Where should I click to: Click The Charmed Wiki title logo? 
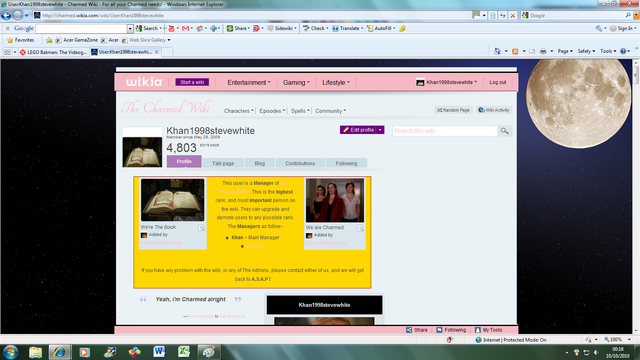[x=166, y=107]
